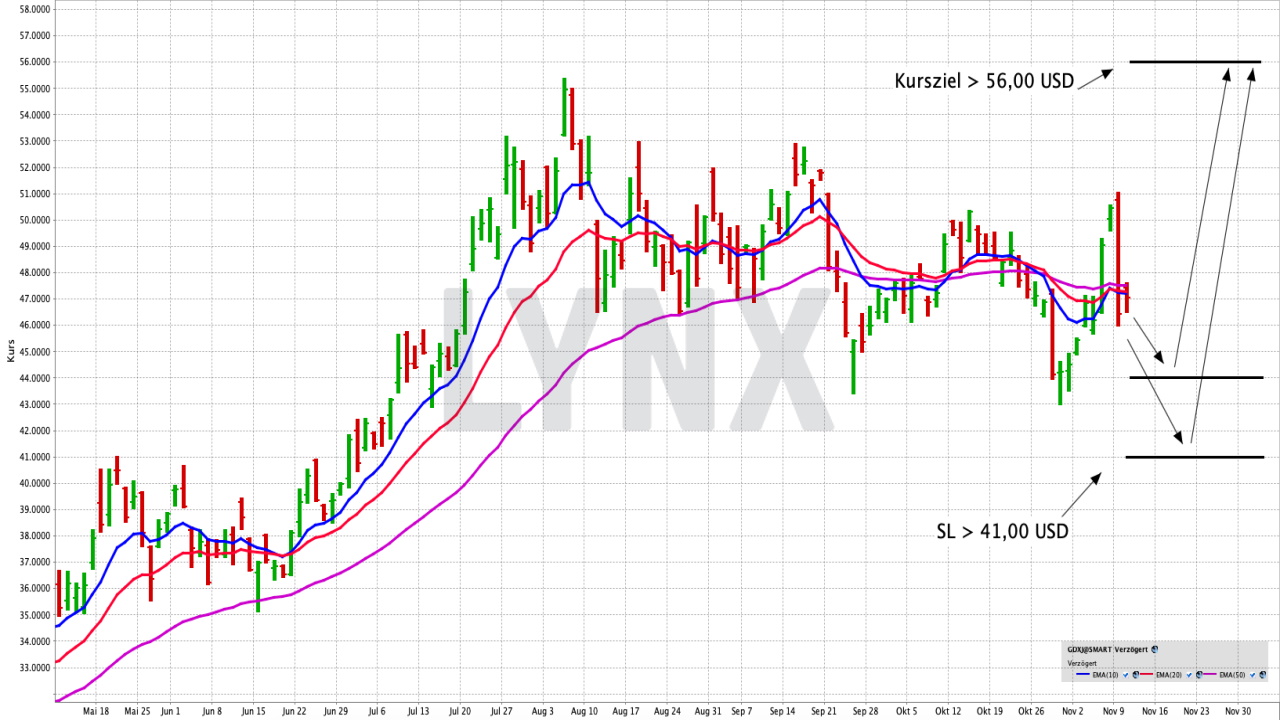Click the globe icon next to GDXJ@SMART Verzögert
1280x720 pixels.
pyautogui.click(x=1155, y=649)
